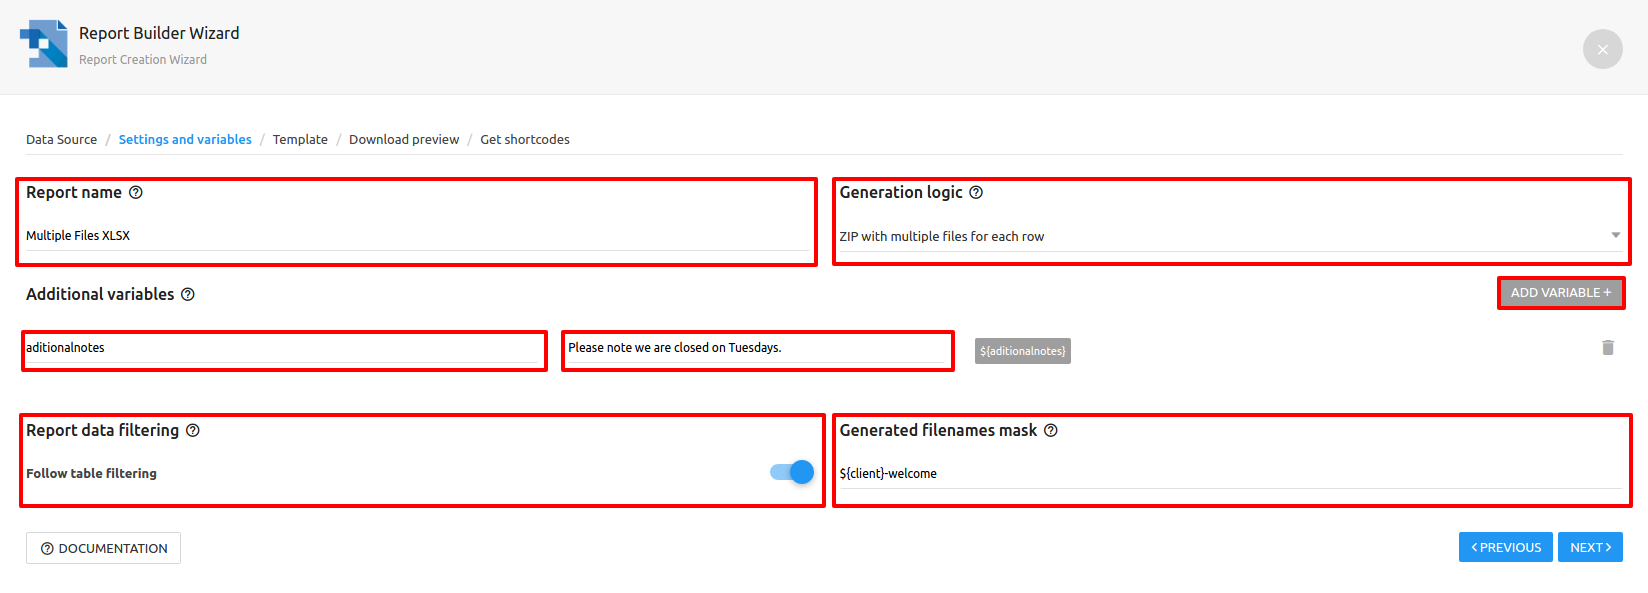Focus the variable name field aditionalnotes

(x=284, y=348)
